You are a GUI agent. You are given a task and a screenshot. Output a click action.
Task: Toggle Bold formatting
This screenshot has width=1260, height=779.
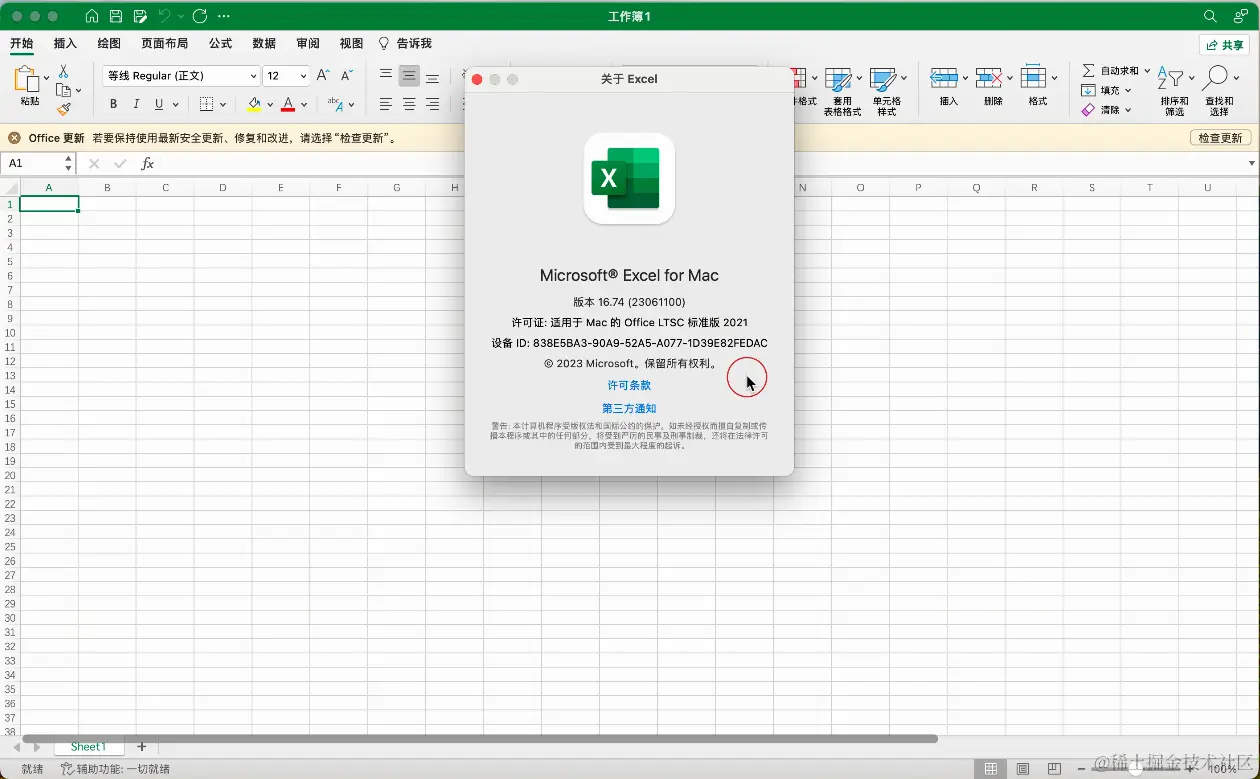[113, 104]
